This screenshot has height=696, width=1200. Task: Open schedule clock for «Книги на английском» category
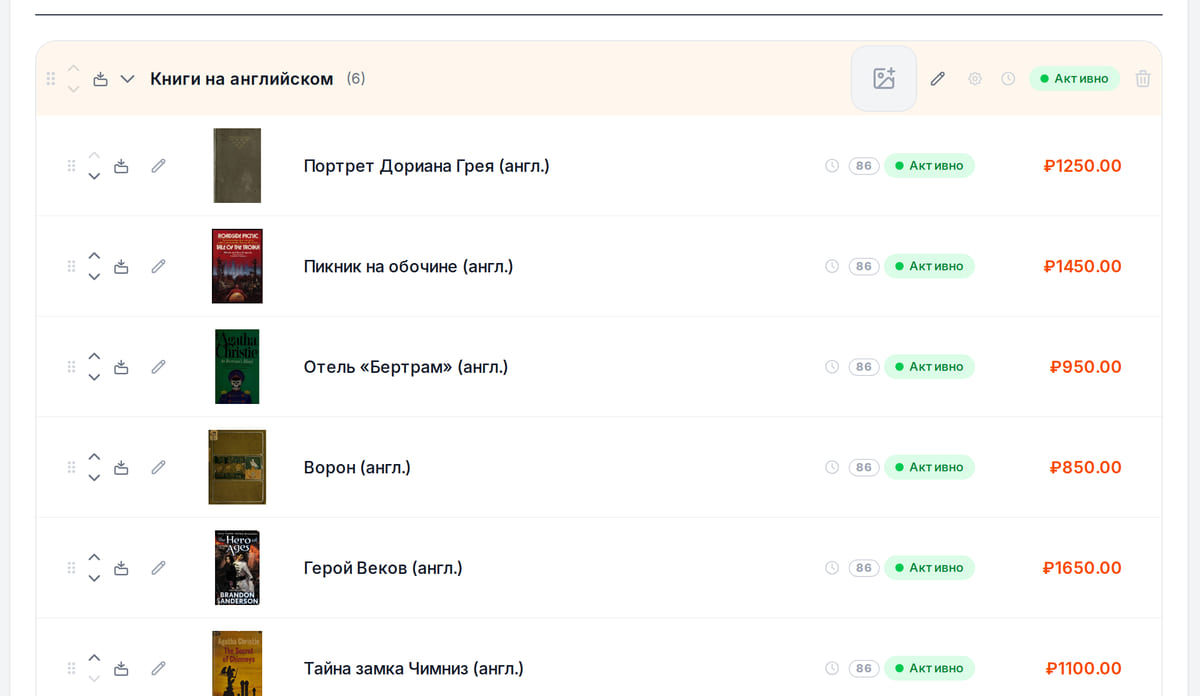[x=1008, y=78]
